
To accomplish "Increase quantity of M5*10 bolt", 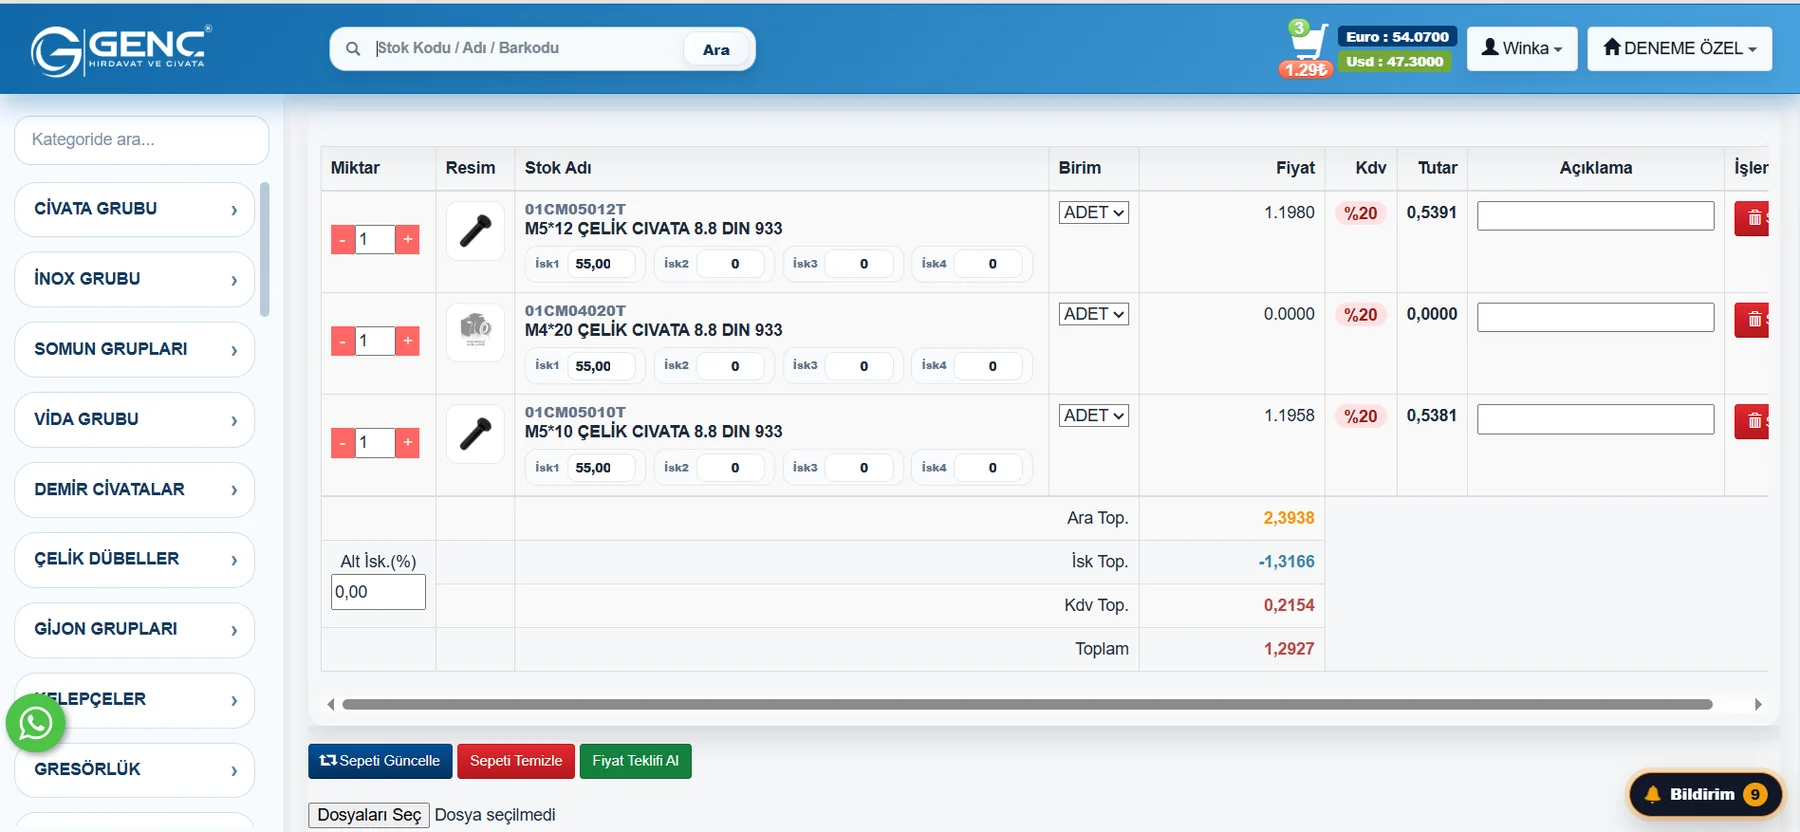I will tap(407, 443).
